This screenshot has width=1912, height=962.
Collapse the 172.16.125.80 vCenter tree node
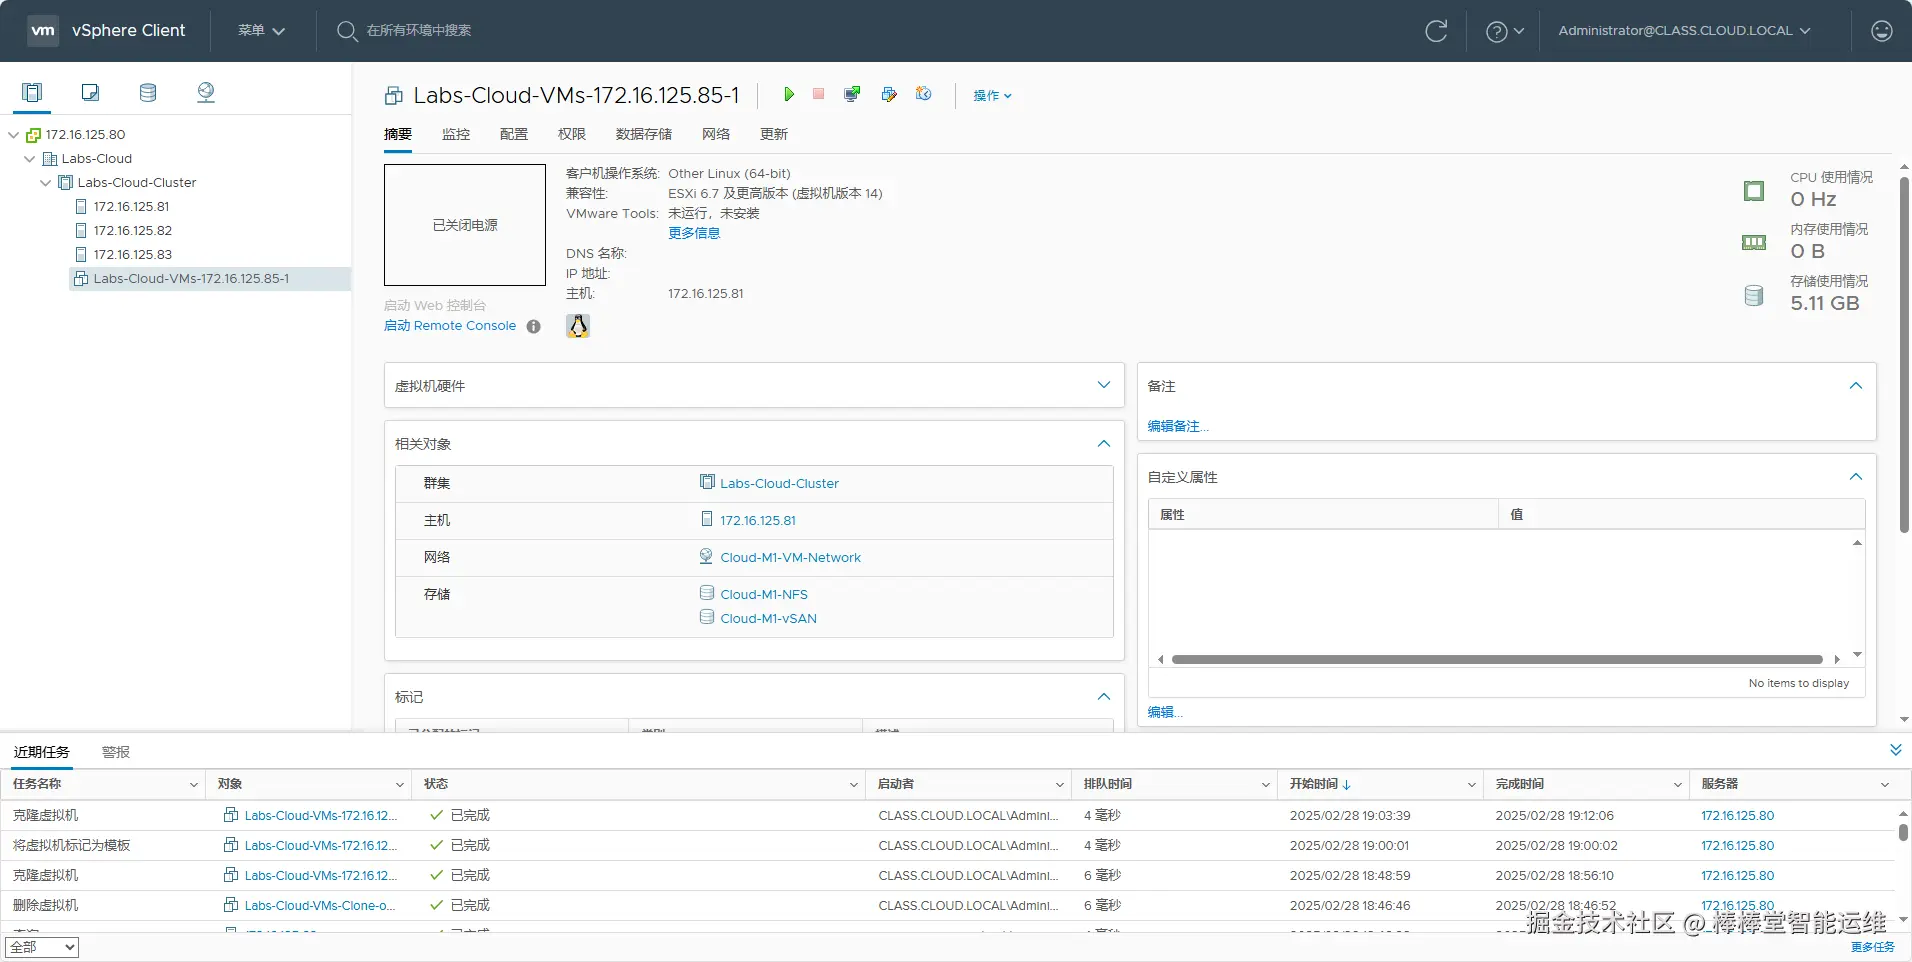click(13, 135)
